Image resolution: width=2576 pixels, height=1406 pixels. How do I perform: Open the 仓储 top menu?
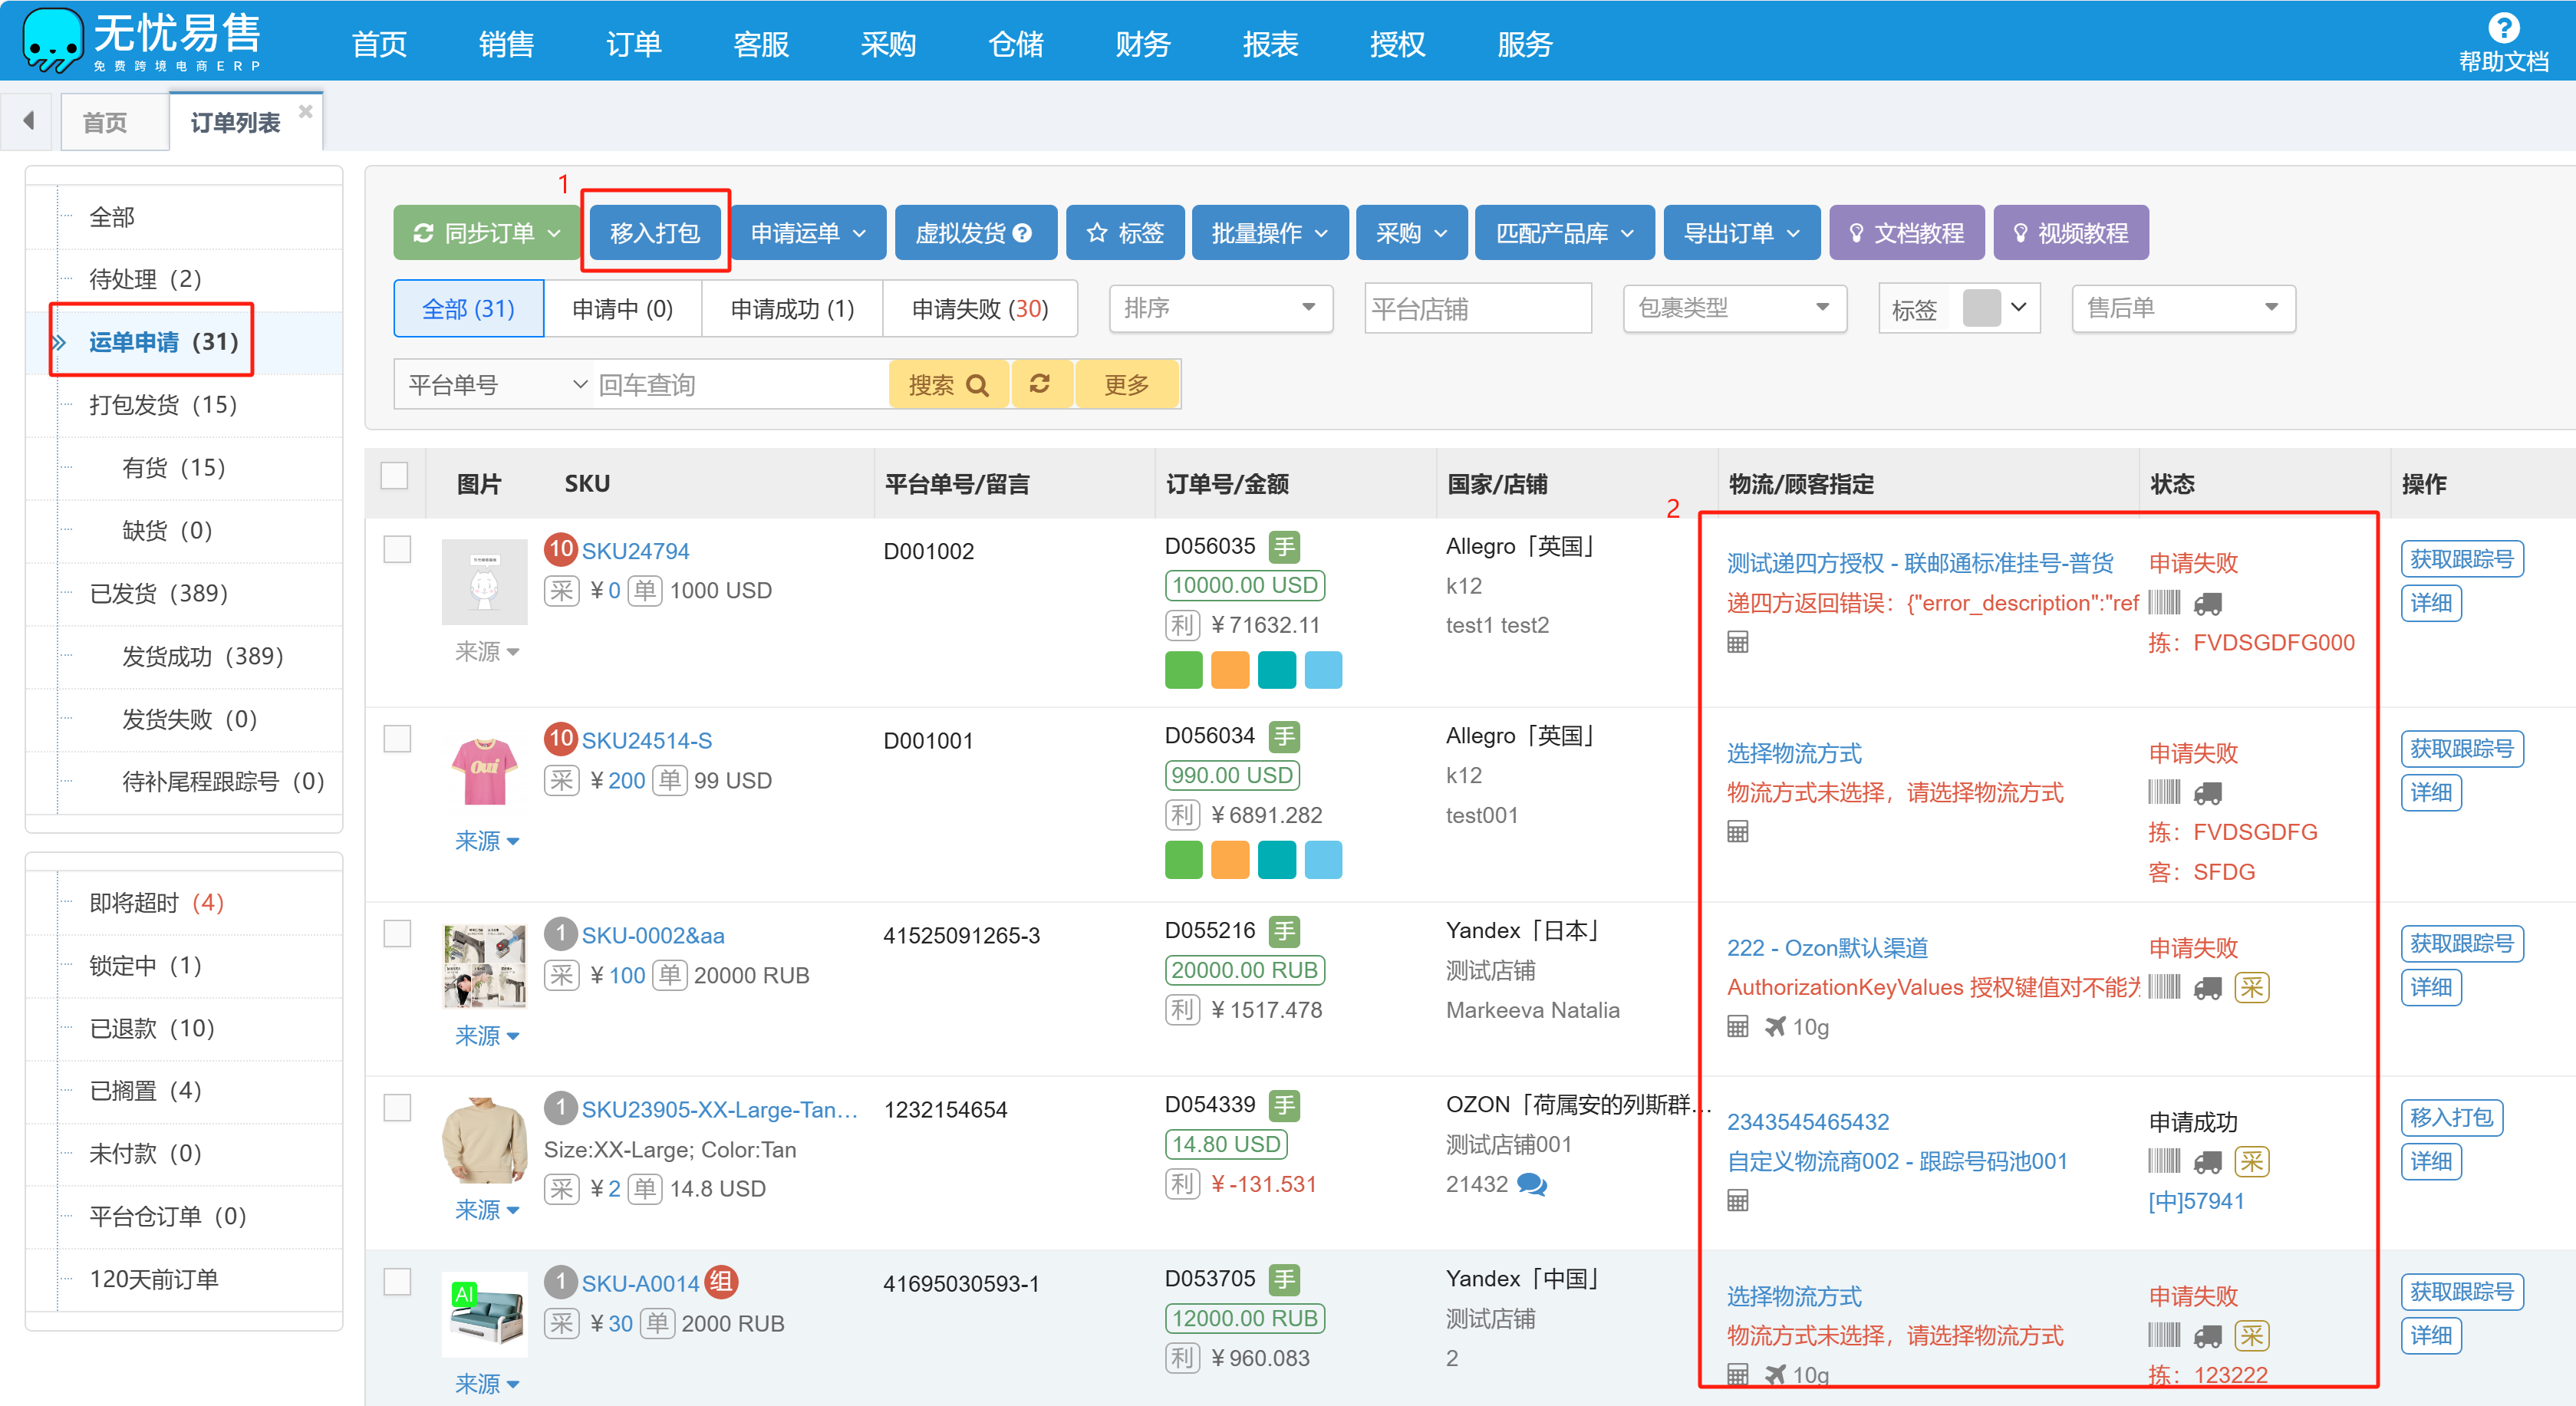pyautogui.click(x=1015, y=44)
